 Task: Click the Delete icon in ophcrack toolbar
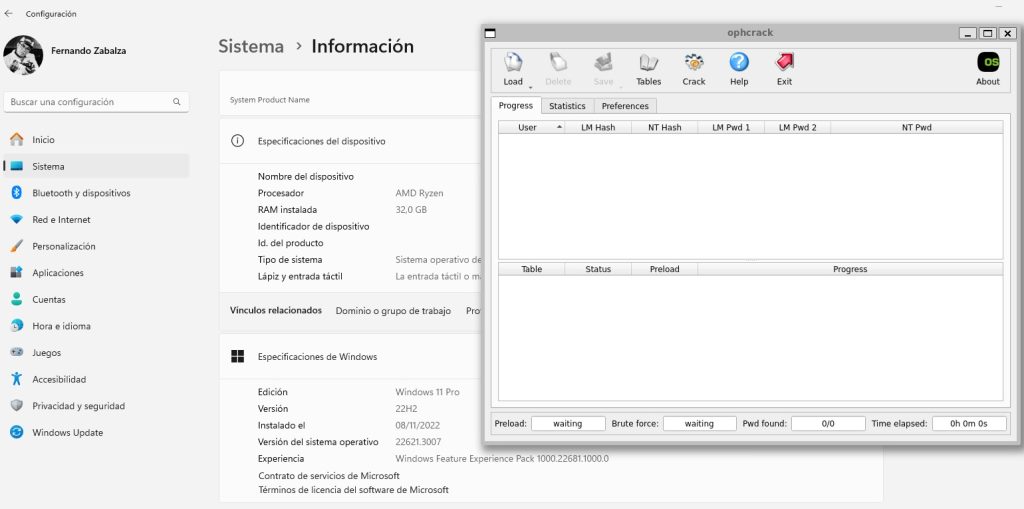click(558, 69)
